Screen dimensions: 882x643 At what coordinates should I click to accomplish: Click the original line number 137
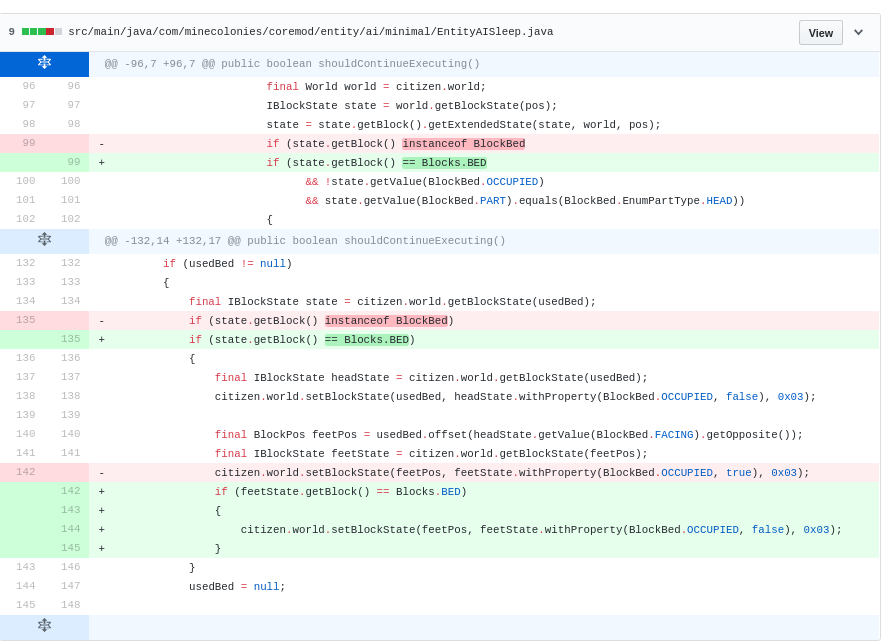pyautogui.click(x=25, y=377)
